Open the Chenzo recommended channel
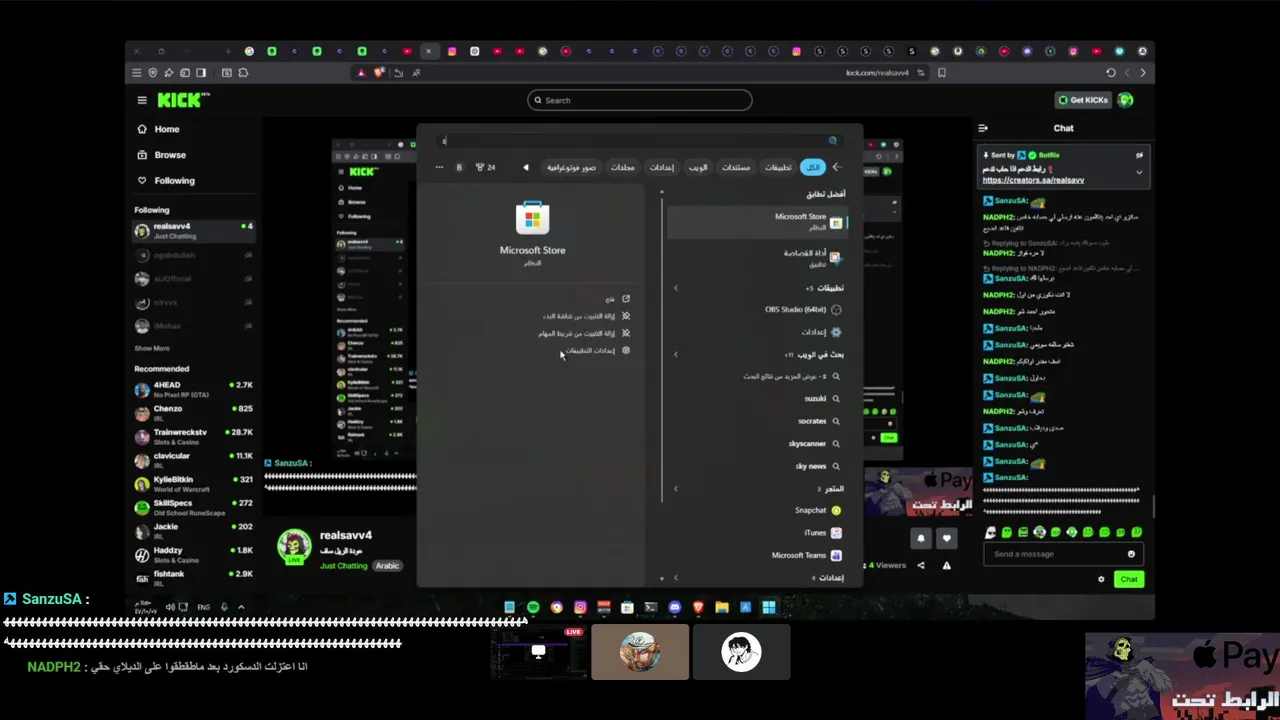 [x=194, y=413]
